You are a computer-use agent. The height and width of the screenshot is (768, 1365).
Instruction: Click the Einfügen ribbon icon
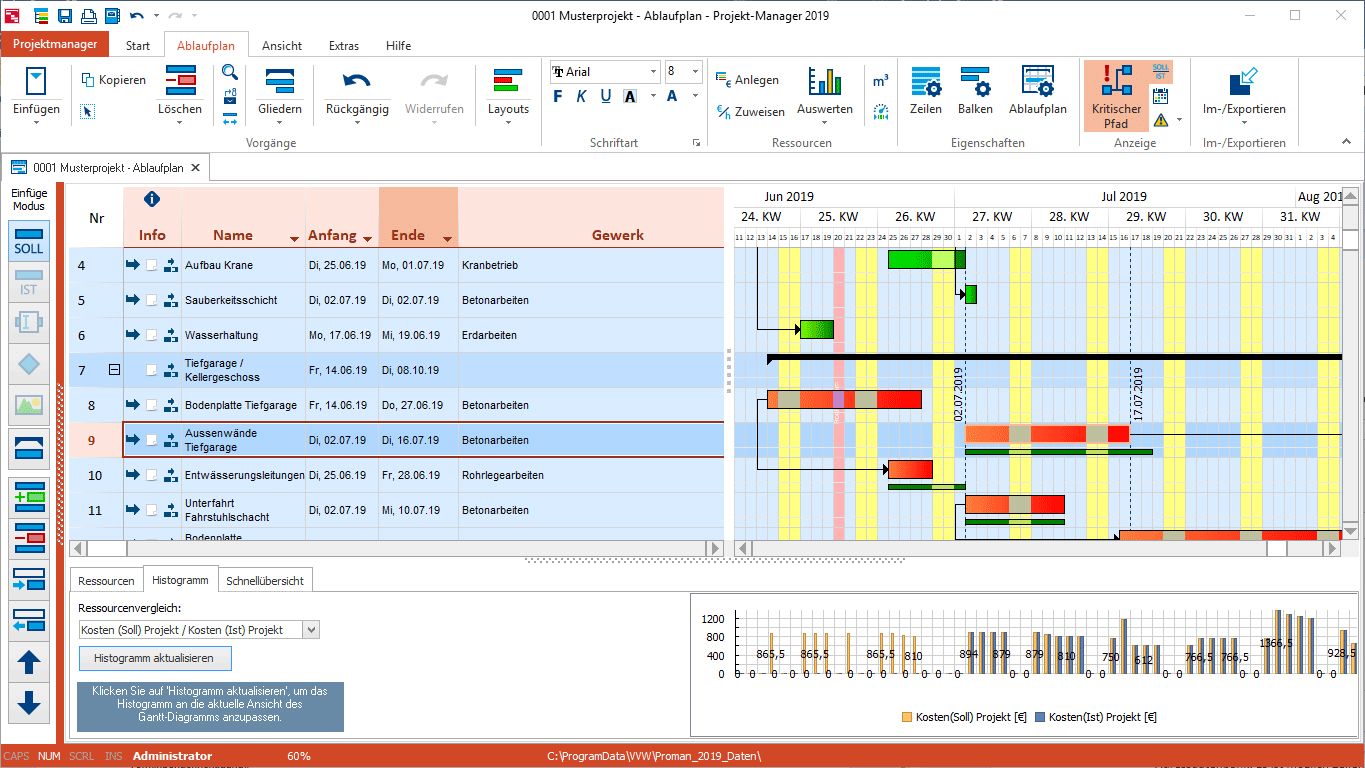(x=36, y=81)
